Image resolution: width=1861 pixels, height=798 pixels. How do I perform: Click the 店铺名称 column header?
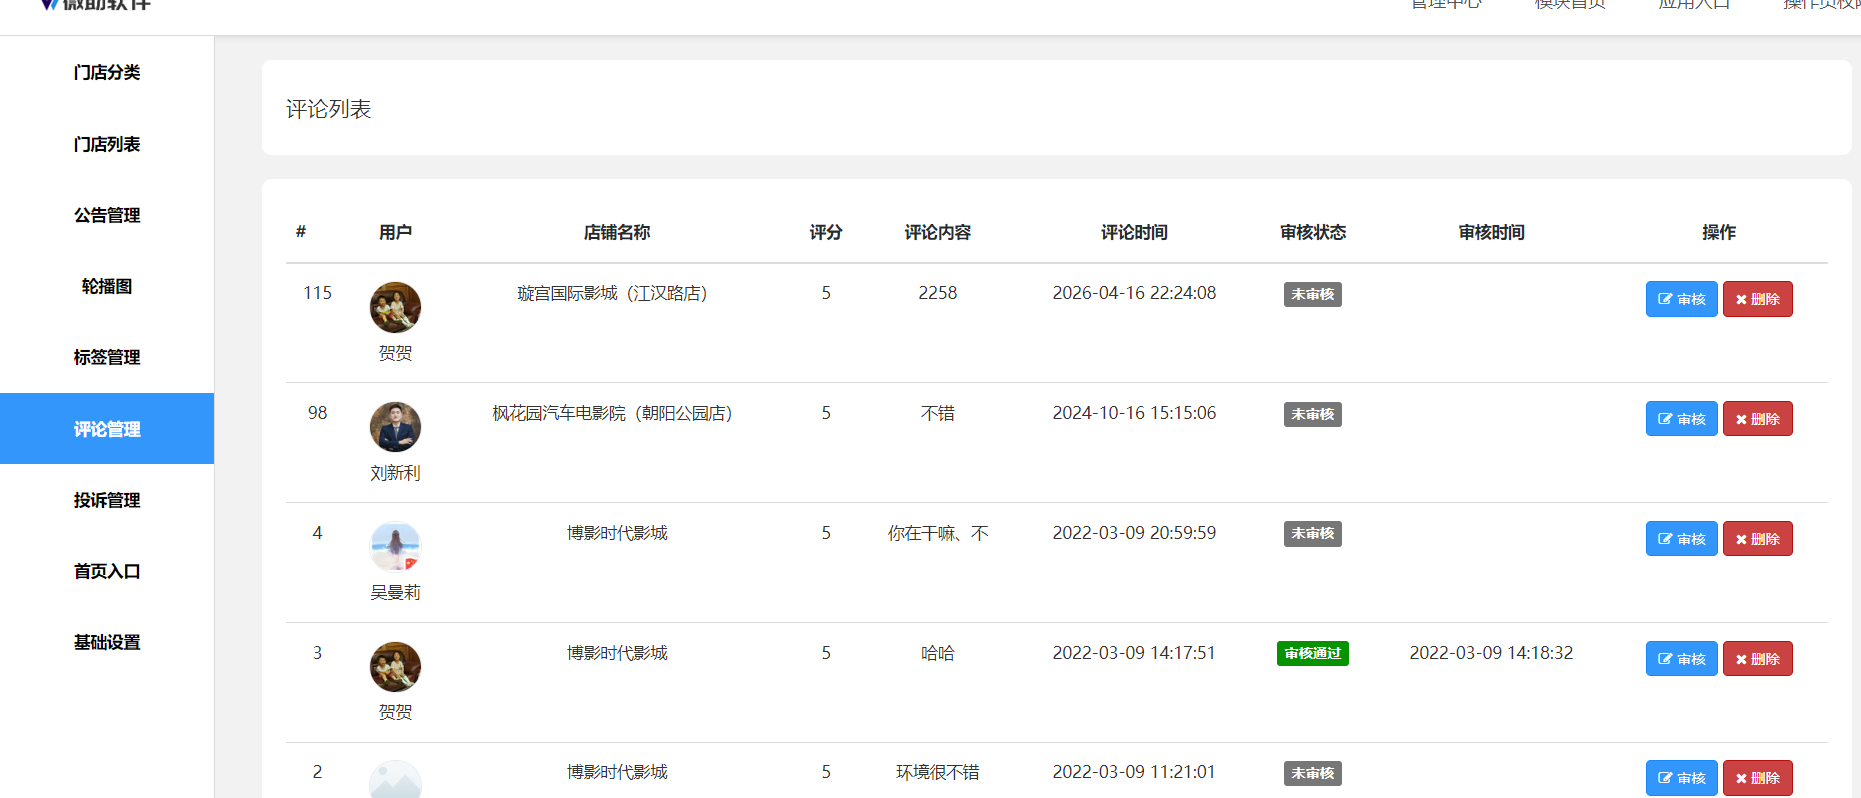(617, 232)
